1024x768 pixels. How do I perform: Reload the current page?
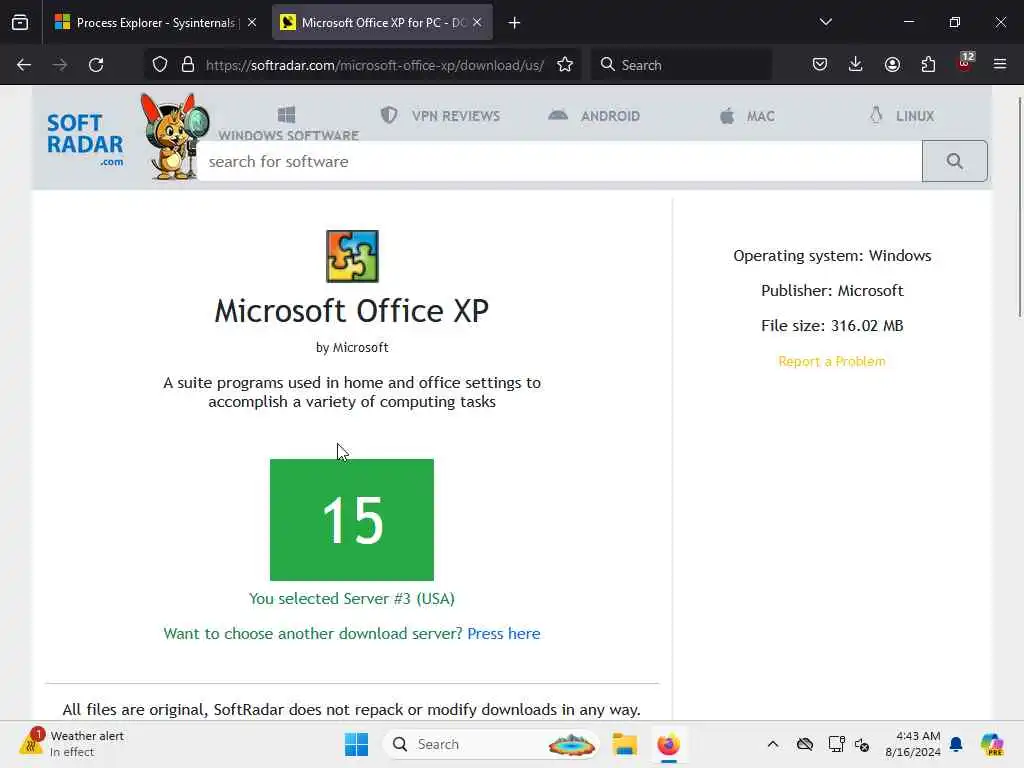click(96, 65)
